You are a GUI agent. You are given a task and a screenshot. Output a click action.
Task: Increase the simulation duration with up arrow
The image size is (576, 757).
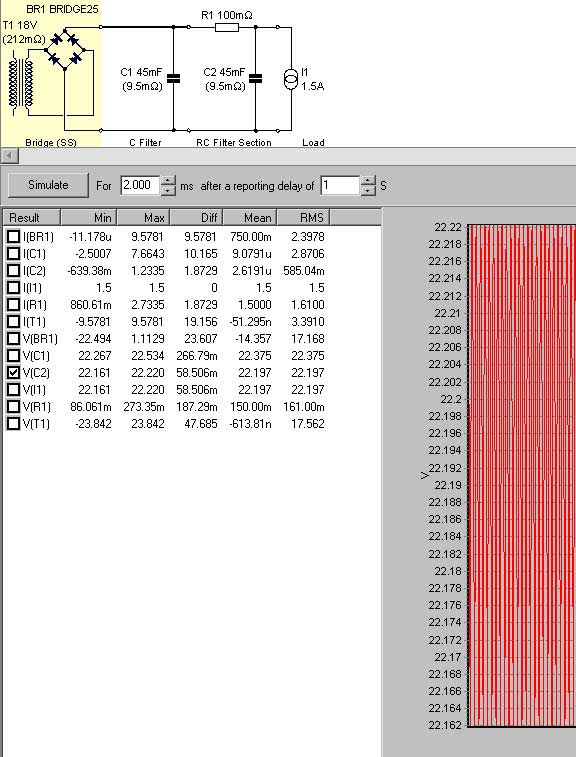[168, 181]
